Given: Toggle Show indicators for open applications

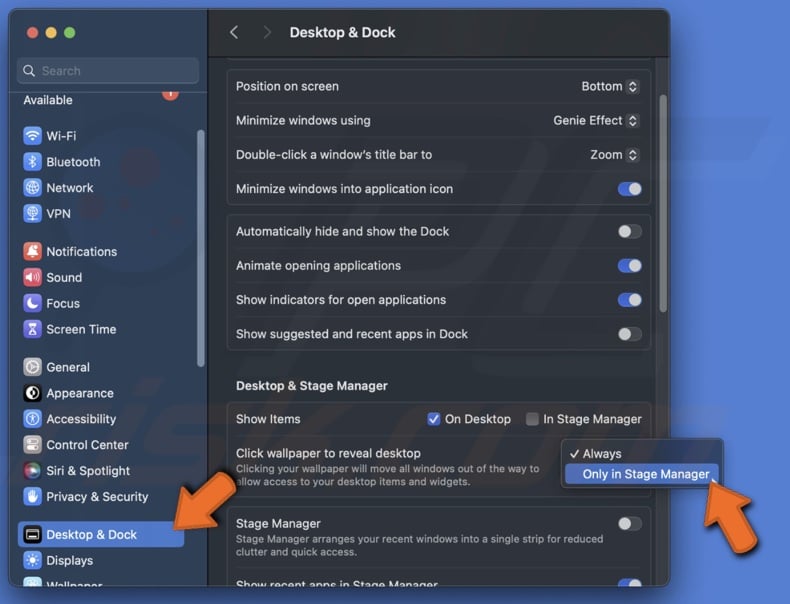Looking at the screenshot, I should pyautogui.click(x=629, y=300).
